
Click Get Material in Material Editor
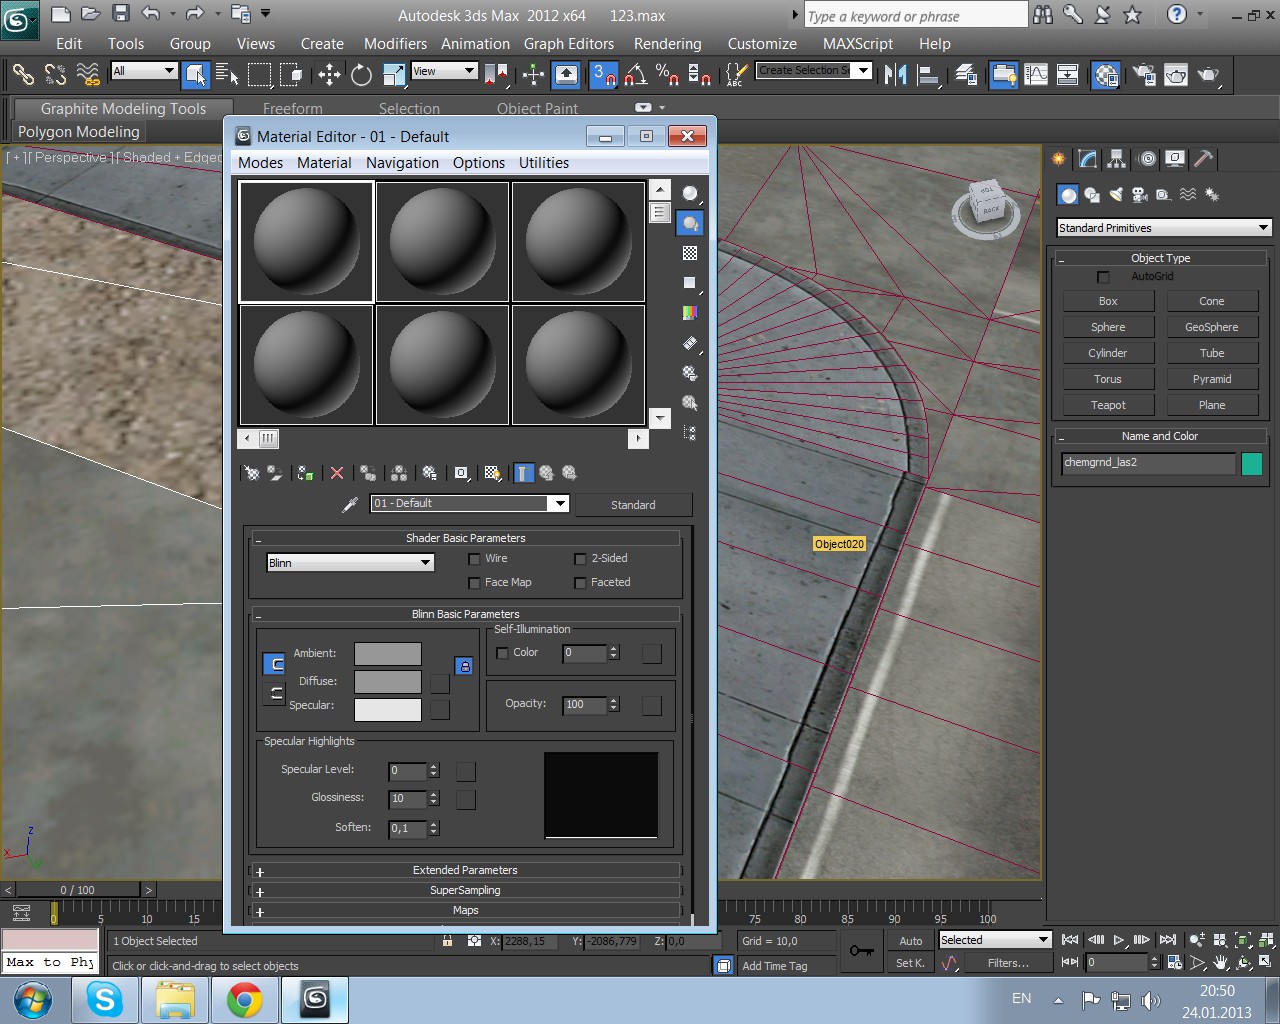(x=252, y=473)
